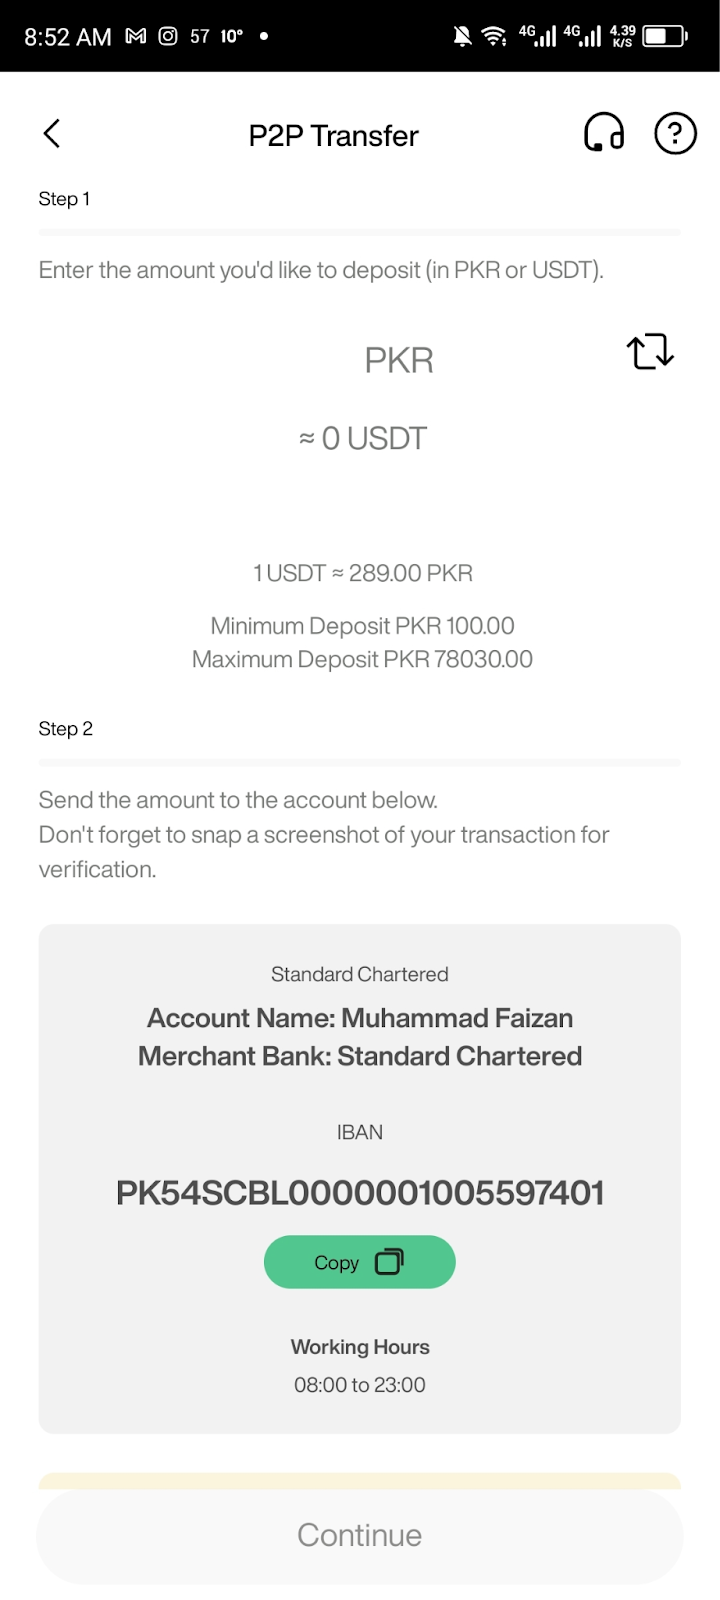720x1600 pixels.
Task: Tap the approximate USDT amount text
Action: 362,438
